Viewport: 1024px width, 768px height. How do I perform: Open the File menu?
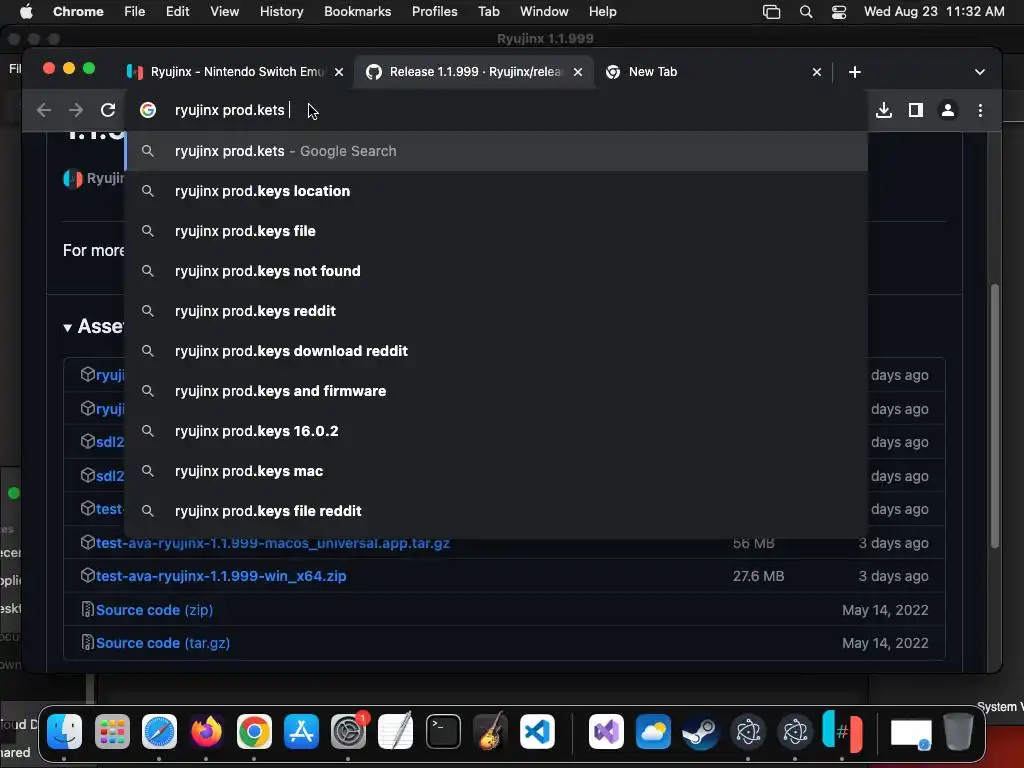coord(135,11)
